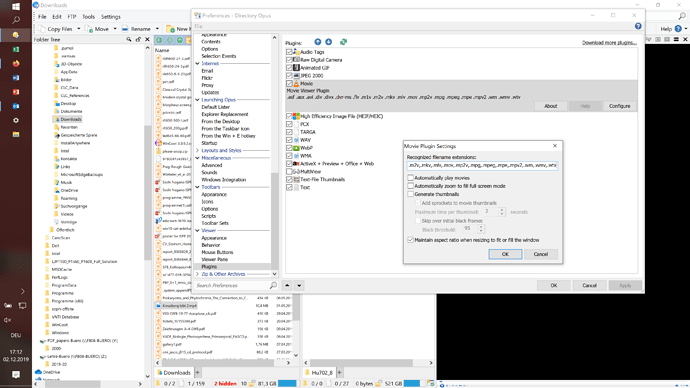Move selected plugin up with blue arrow
Screen dimensions: 690x388
[x=318, y=42]
